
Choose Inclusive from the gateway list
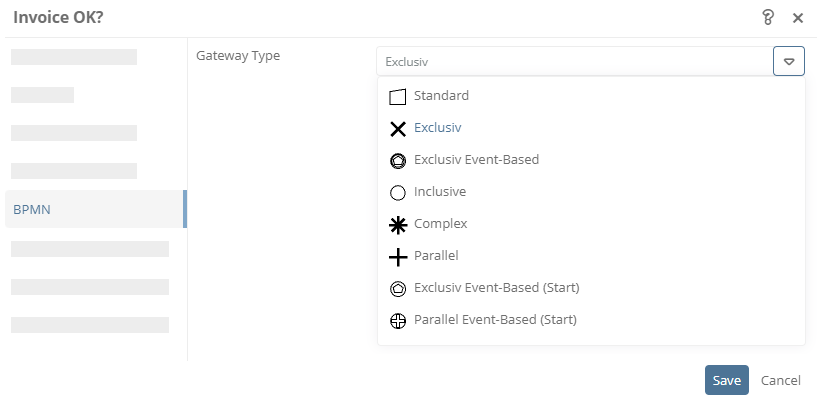(440, 192)
